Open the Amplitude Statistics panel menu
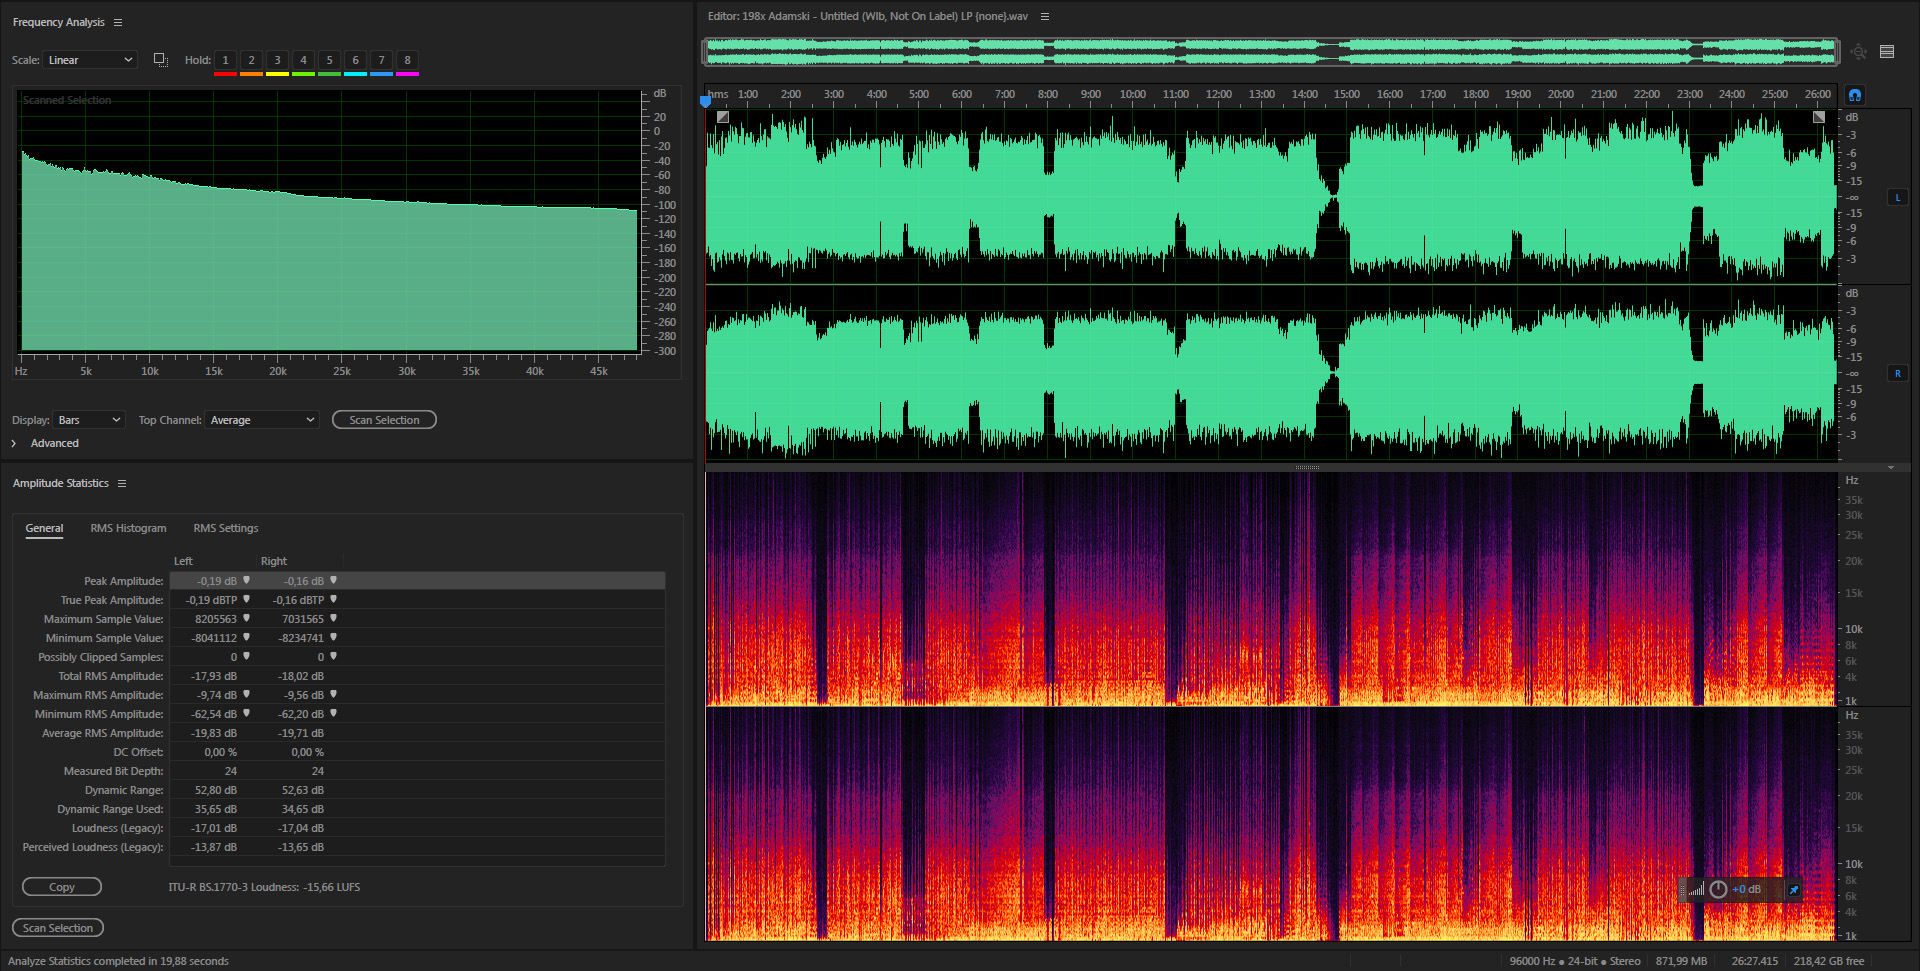 122,484
